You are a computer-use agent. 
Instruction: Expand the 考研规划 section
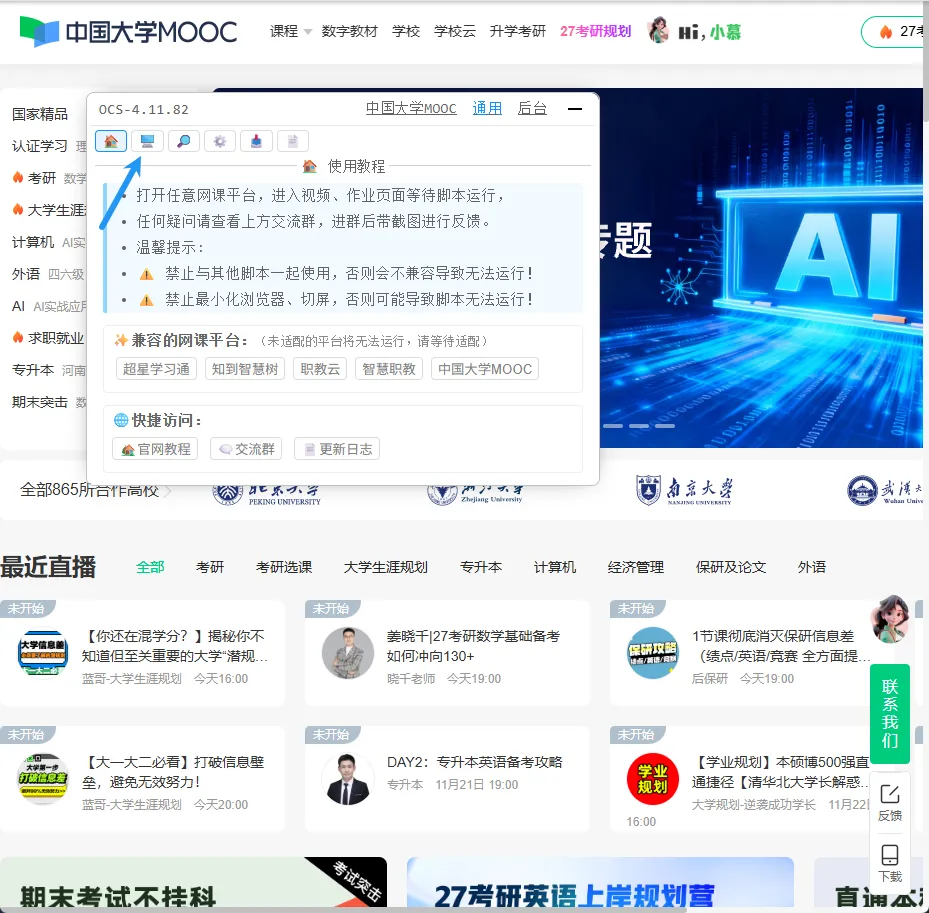(x=596, y=31)
